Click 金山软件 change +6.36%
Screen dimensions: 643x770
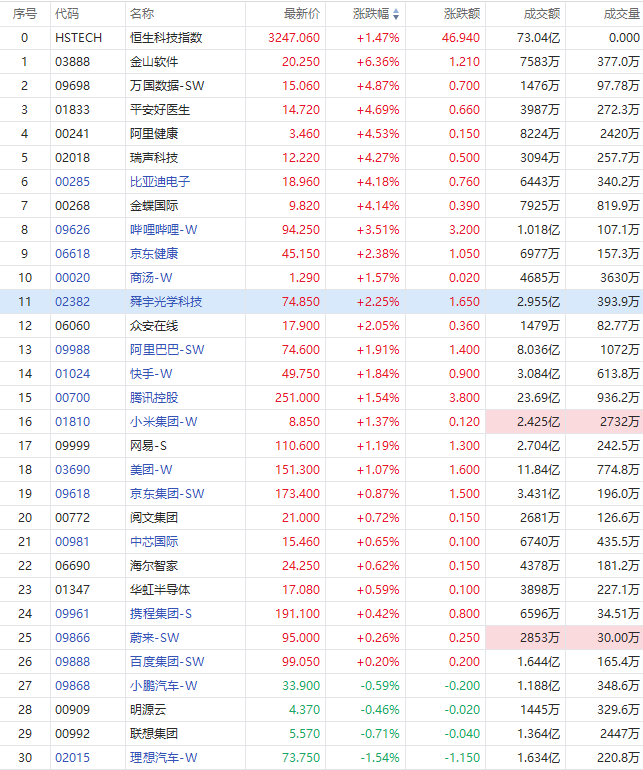(378, 62)
